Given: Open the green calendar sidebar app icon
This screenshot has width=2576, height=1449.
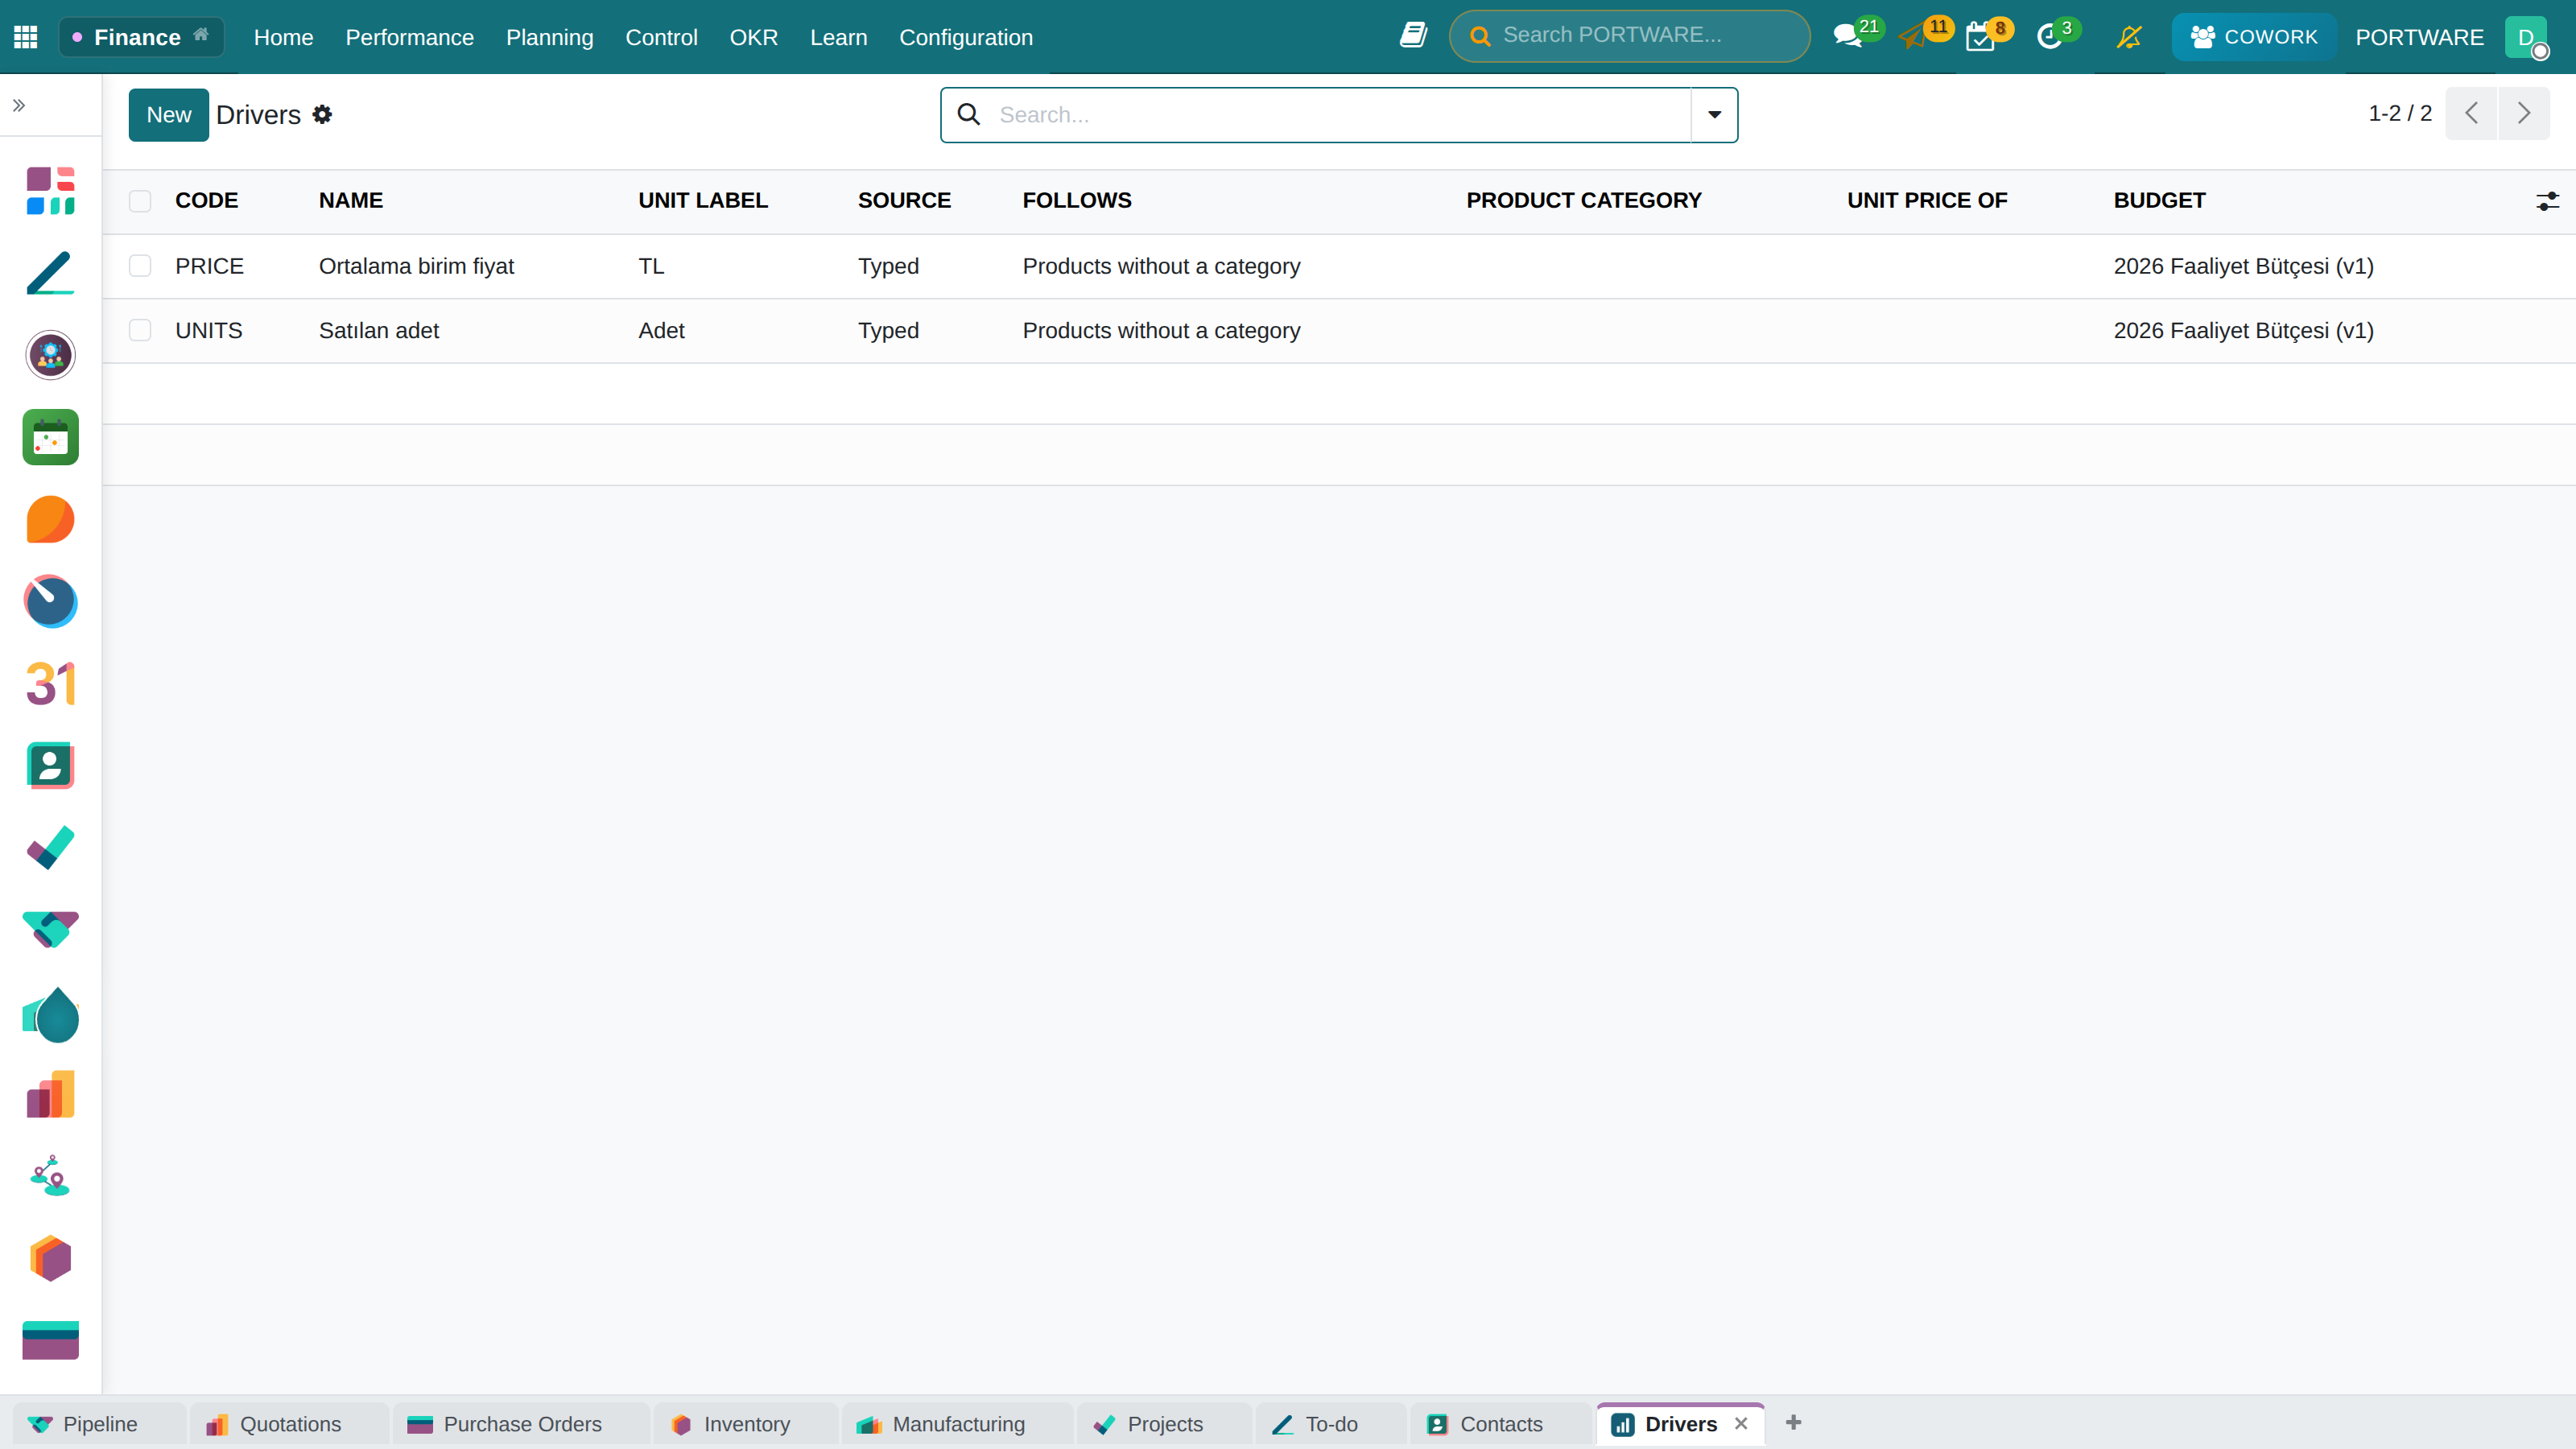Looking at the screenshot, I should [x=50, y=437].
